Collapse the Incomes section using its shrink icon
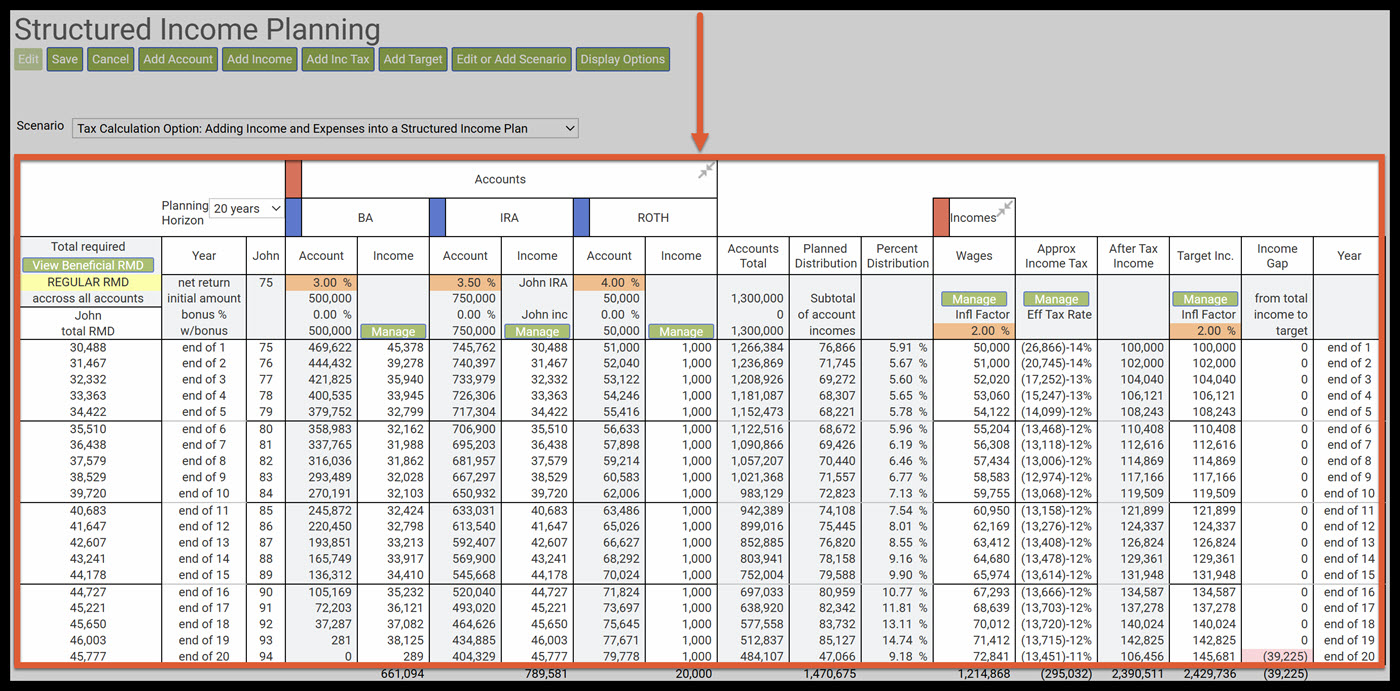 pos(1005,208)
